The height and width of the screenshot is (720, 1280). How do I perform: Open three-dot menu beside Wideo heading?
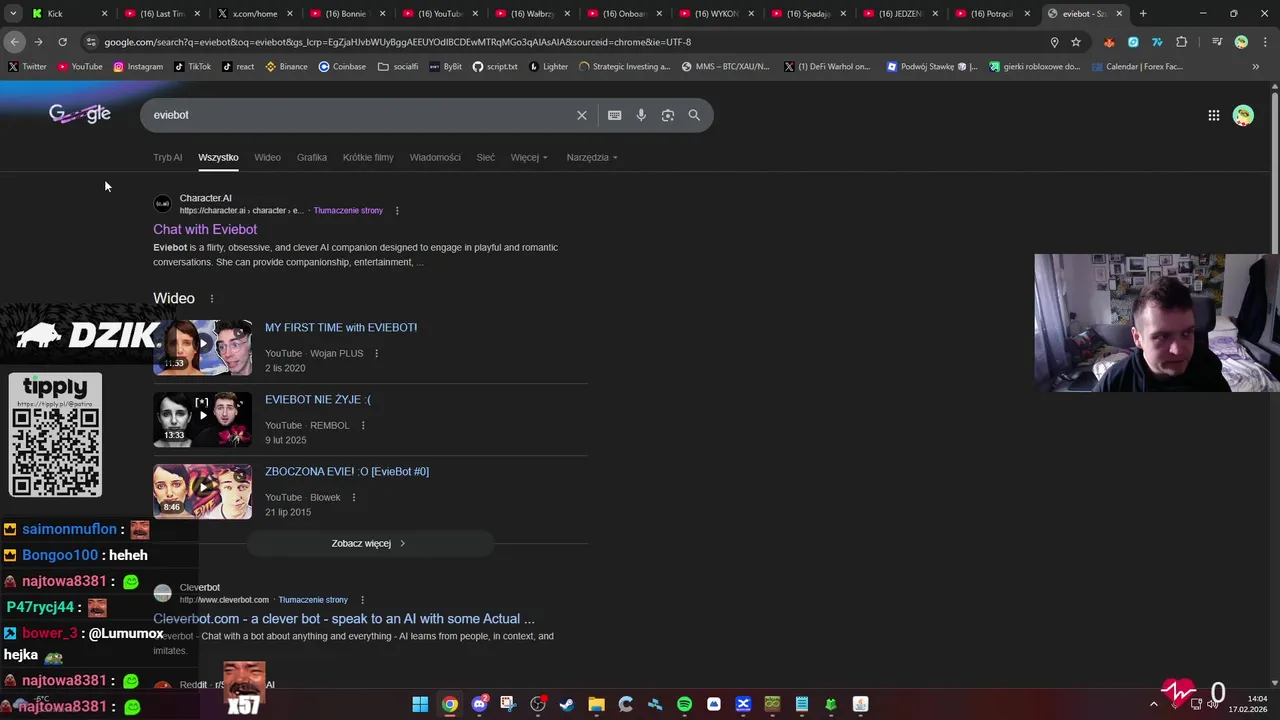tap(211, 299)
